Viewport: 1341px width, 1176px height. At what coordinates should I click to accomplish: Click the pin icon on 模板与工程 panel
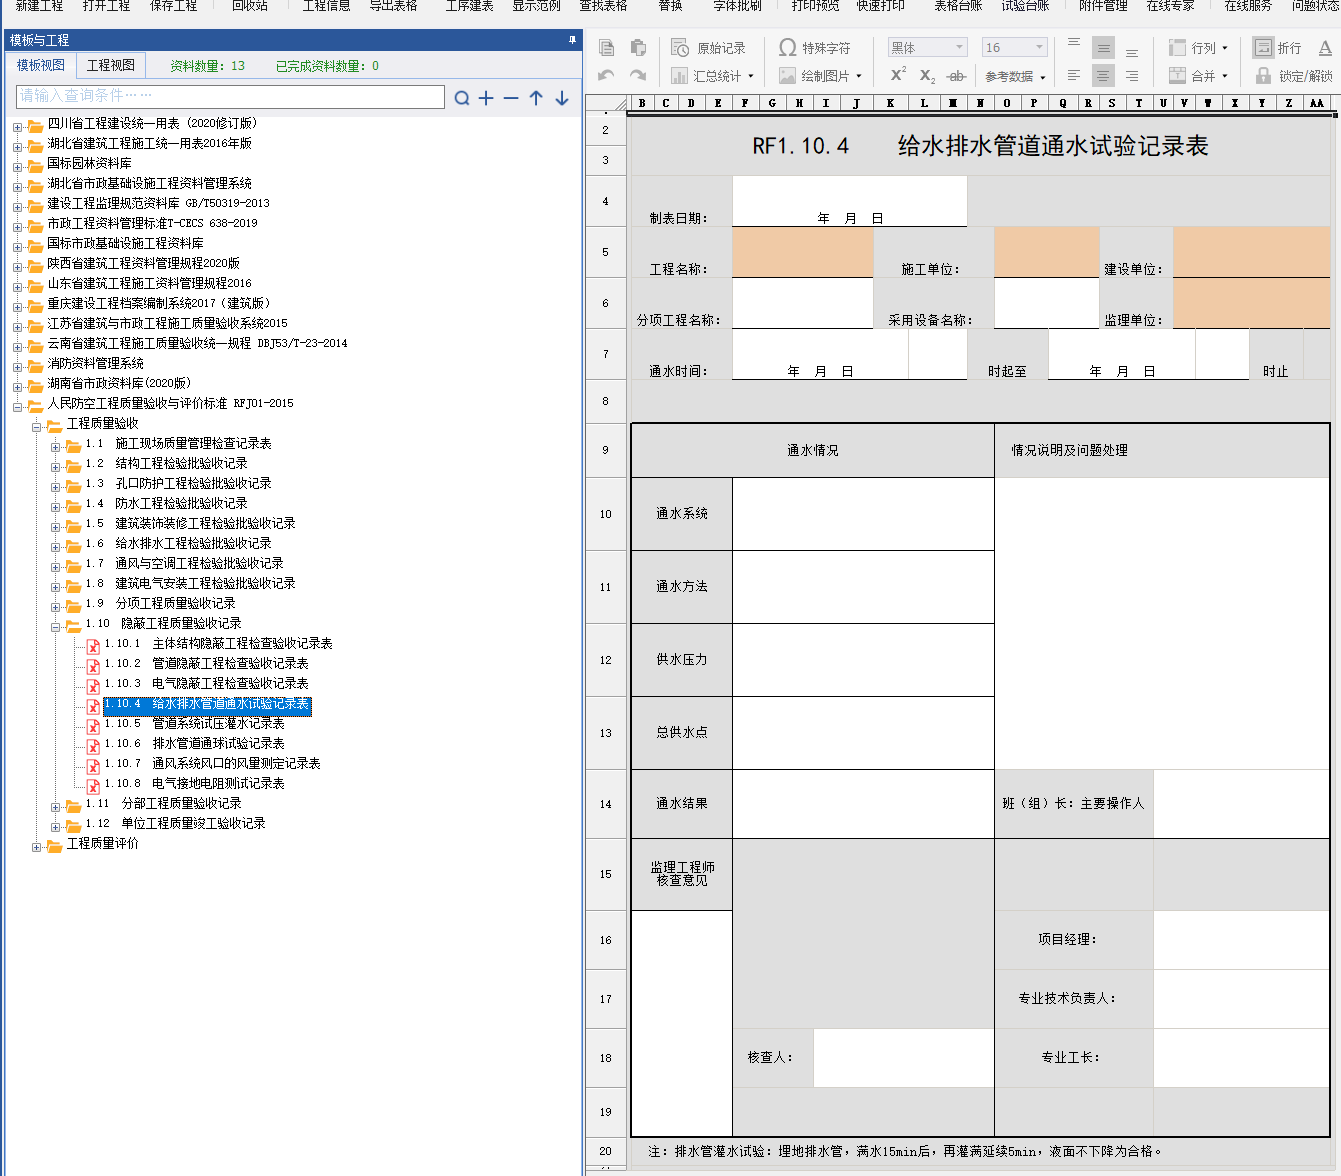pos(572,40)
